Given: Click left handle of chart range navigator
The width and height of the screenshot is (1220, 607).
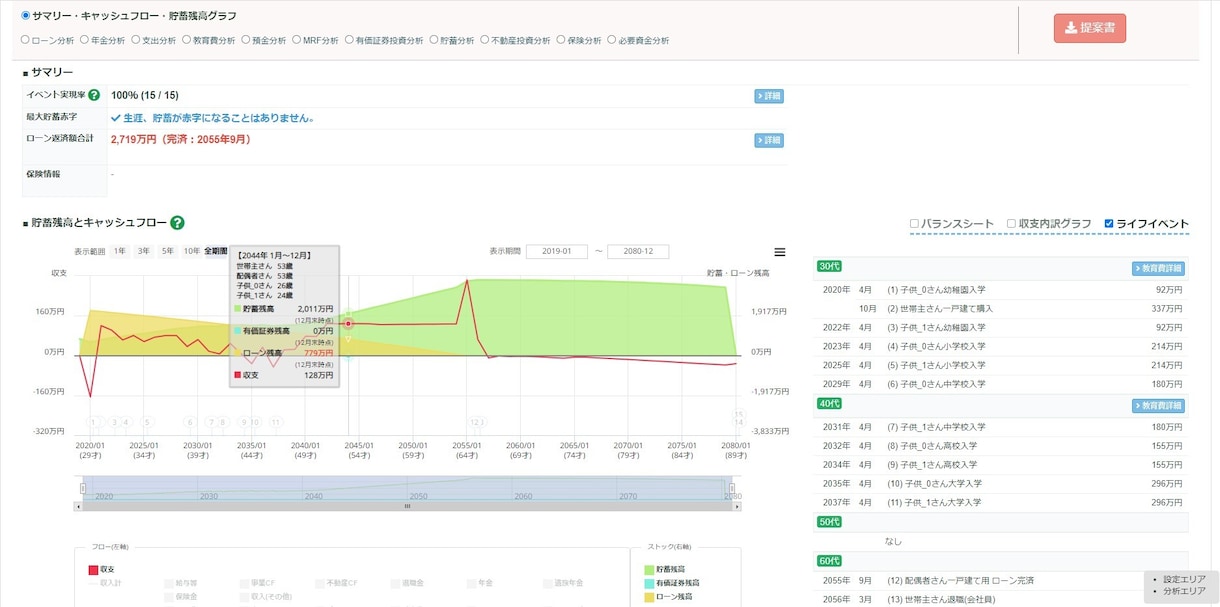Looking at the screenshot, I should point(83,489).
